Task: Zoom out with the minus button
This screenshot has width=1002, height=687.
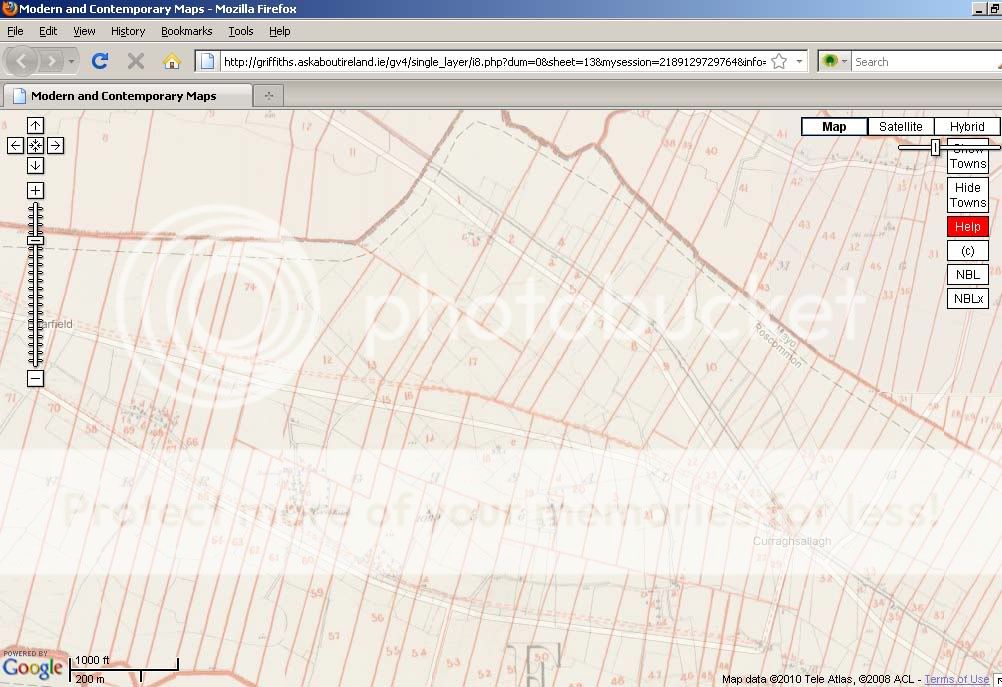Action: (x=35, y=379)
